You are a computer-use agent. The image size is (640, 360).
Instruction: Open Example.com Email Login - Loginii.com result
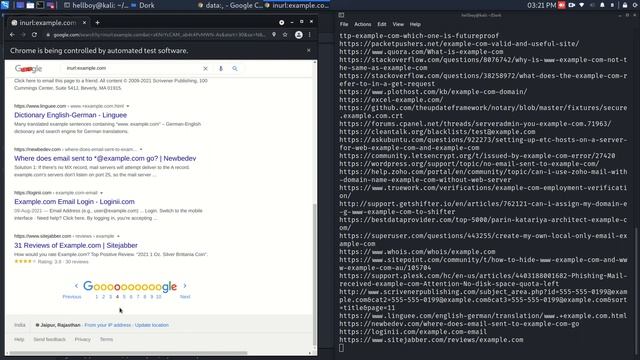click(74, 202)
